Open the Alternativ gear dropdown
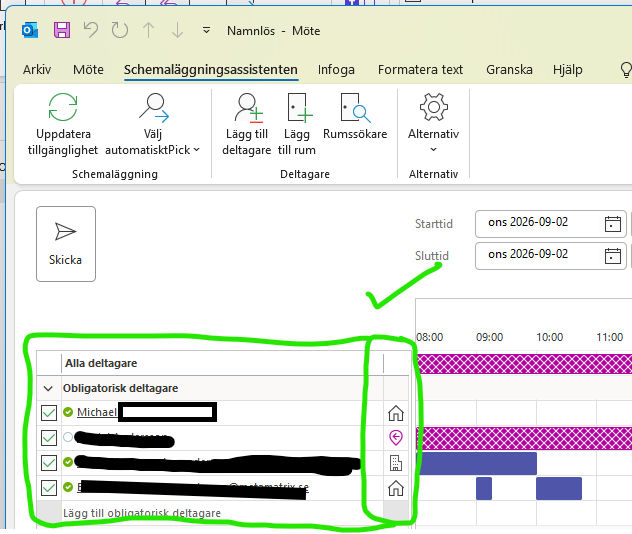The image size is (632, 534). coord(433,123)
